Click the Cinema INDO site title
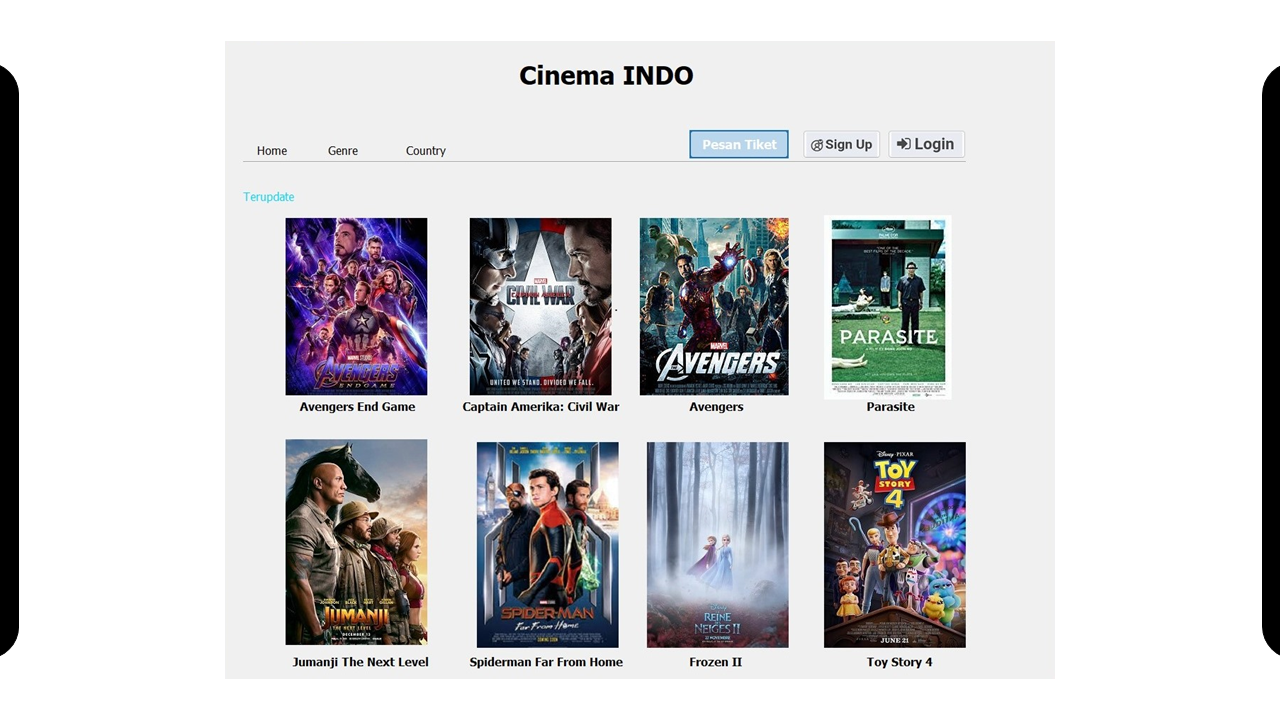Viewport: 1280px width, 720px height. pos(606,76)
